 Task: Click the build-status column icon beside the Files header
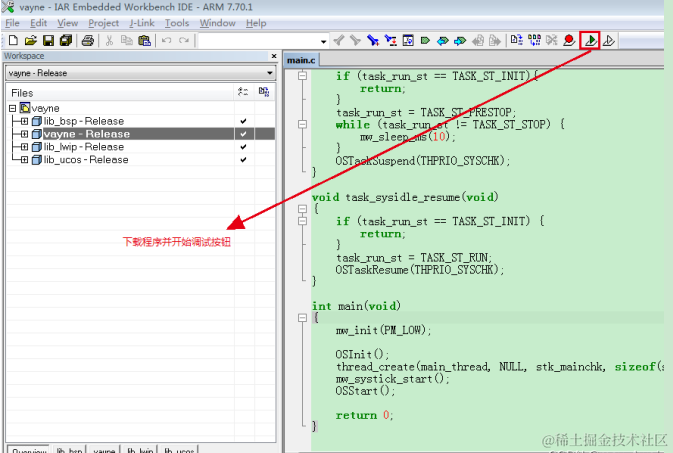243,91
